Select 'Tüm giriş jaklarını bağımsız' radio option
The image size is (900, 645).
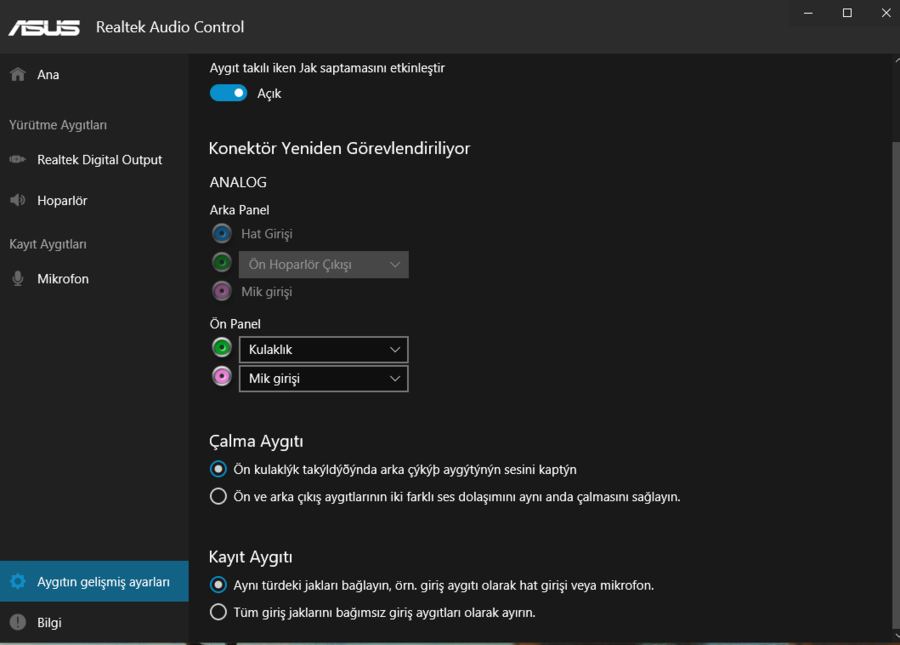coord(218,612)
